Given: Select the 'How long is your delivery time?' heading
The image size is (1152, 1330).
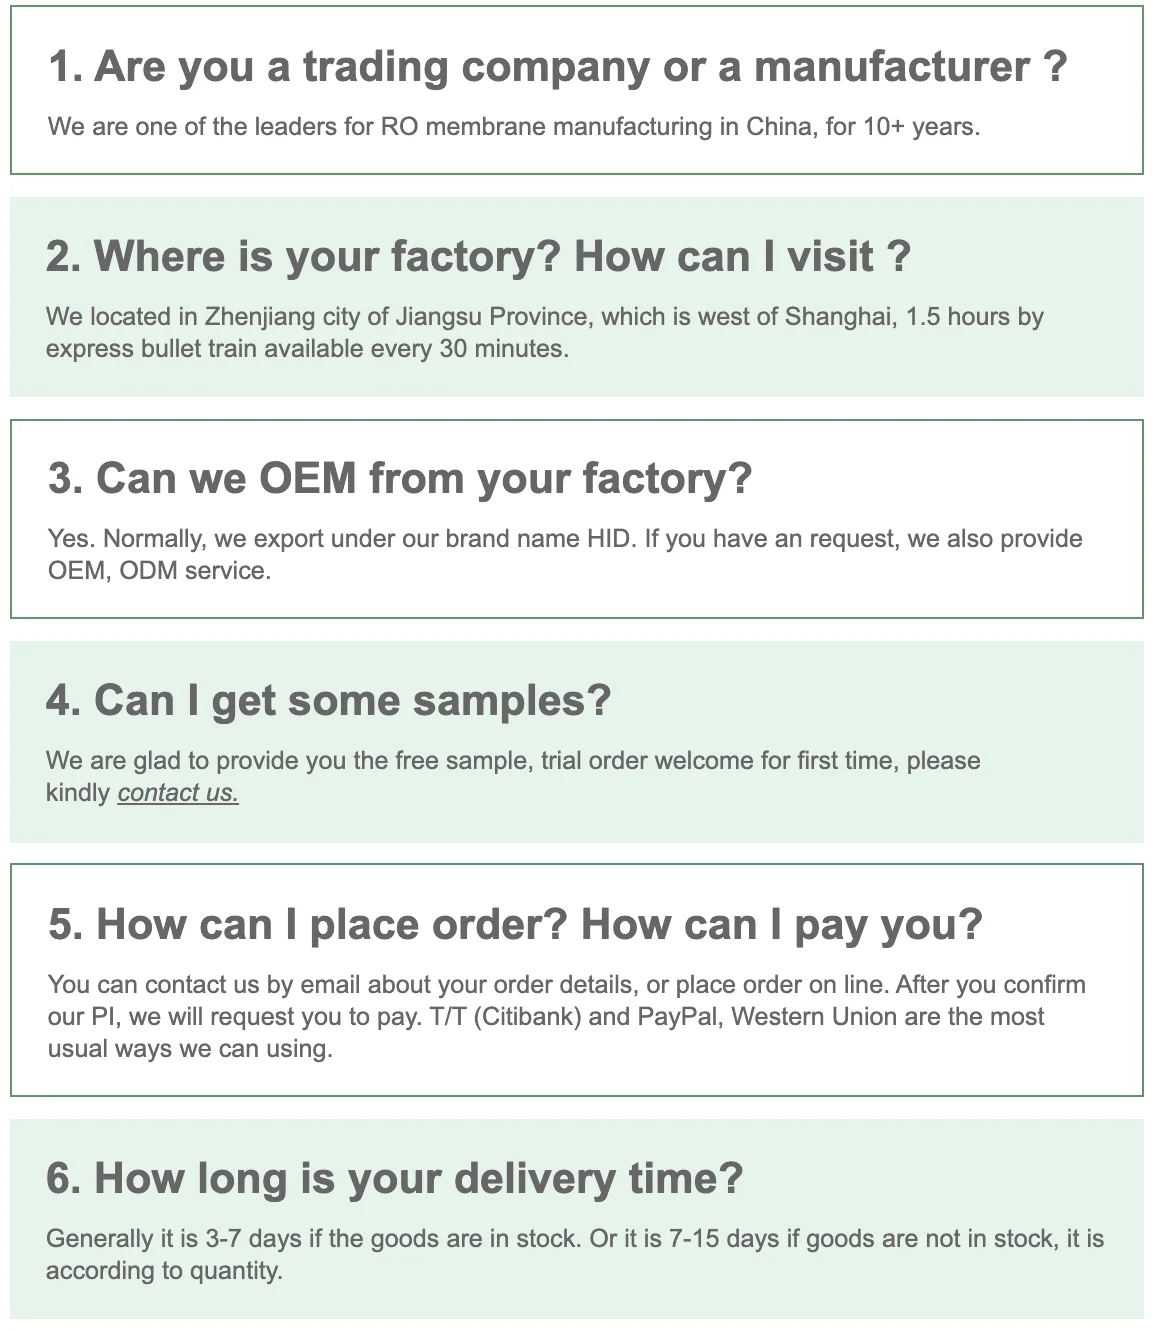Looking at the screenshot, I should pyautogui.click(x=395, y=1178).
